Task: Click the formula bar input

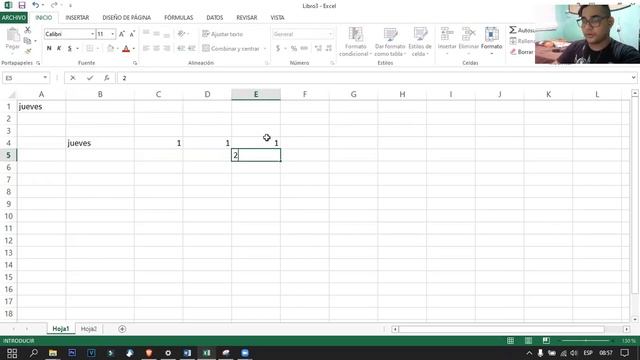Action: [x=373, y=78]
